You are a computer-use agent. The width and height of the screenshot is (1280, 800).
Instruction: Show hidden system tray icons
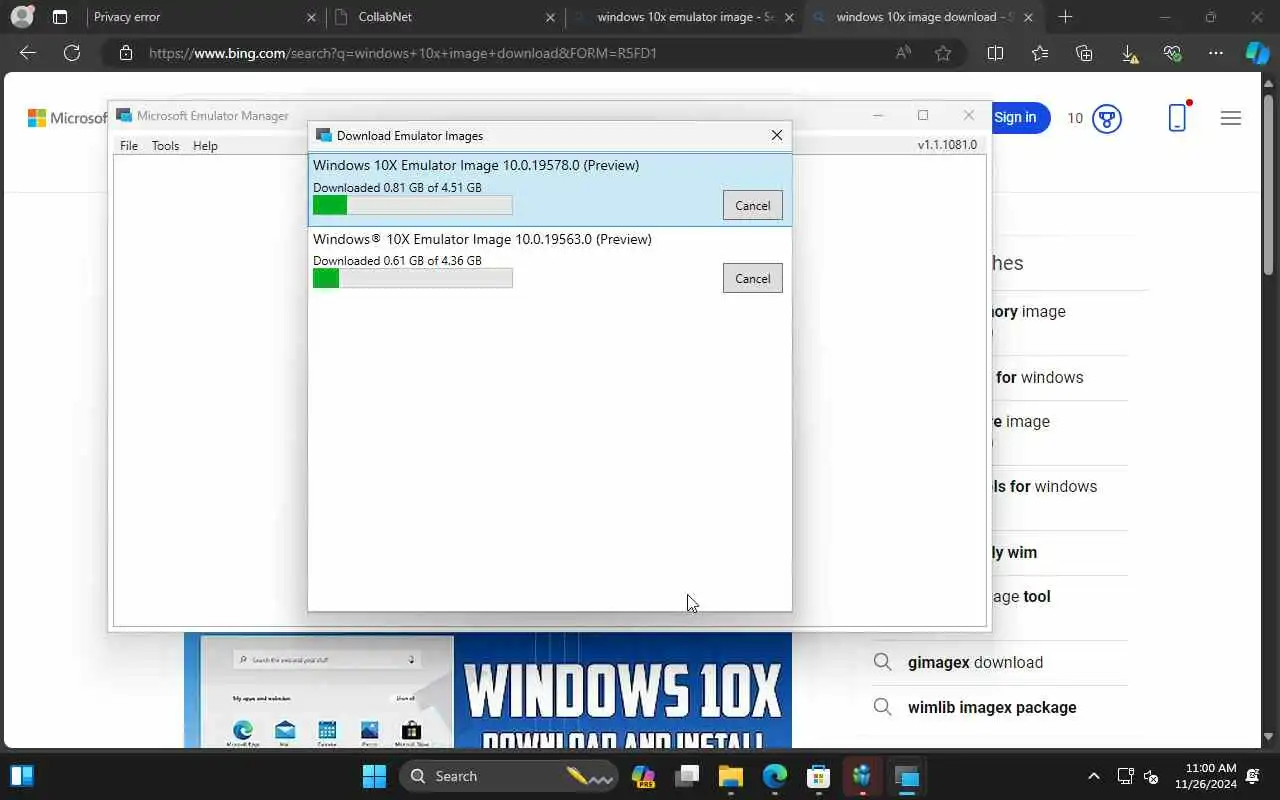pos(1093,776)
